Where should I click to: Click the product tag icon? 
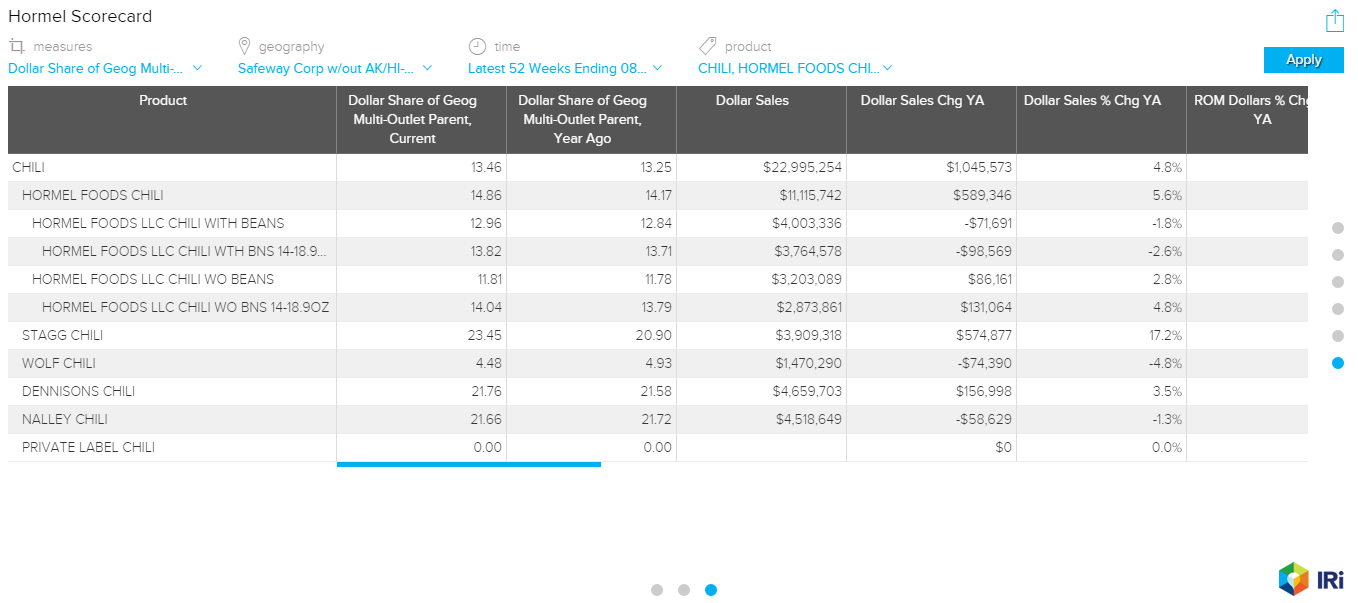[x=707, y=46]
